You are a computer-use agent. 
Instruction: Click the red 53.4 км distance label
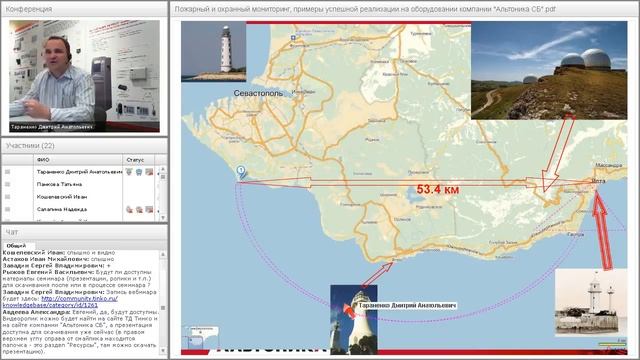click(x=438, y=189)
